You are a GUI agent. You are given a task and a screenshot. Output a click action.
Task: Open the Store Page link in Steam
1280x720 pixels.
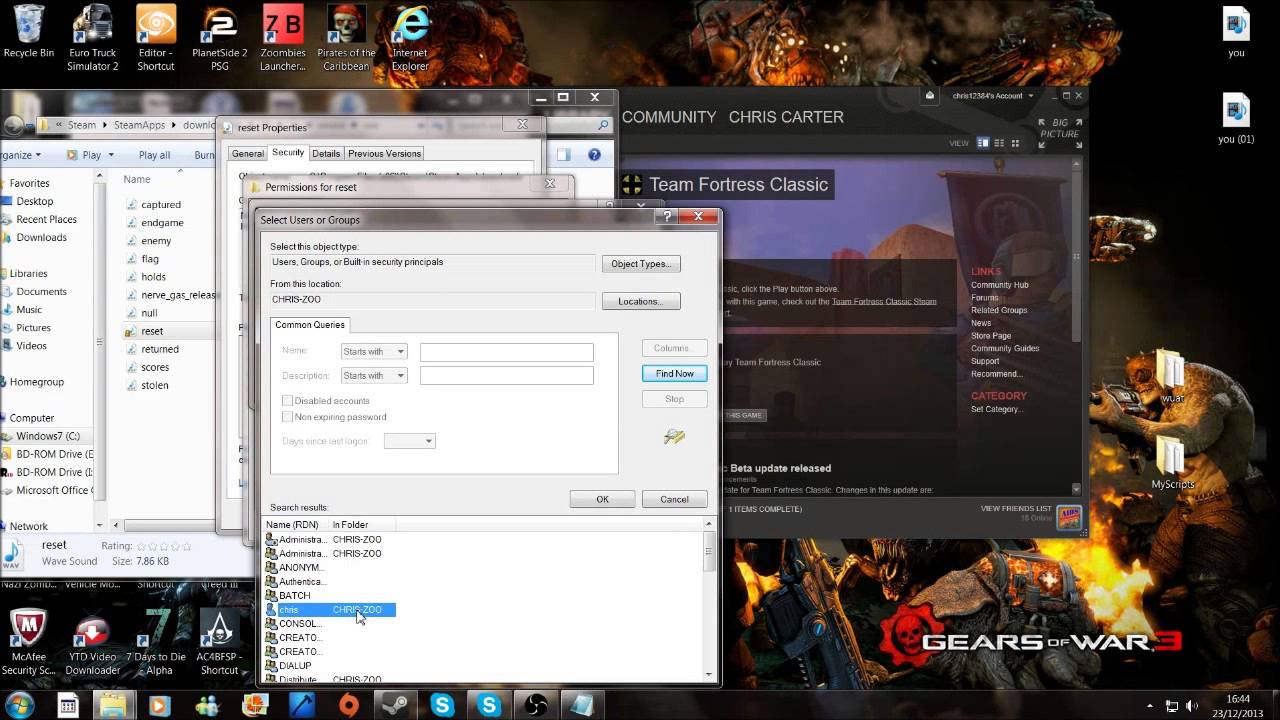point(990,336)
